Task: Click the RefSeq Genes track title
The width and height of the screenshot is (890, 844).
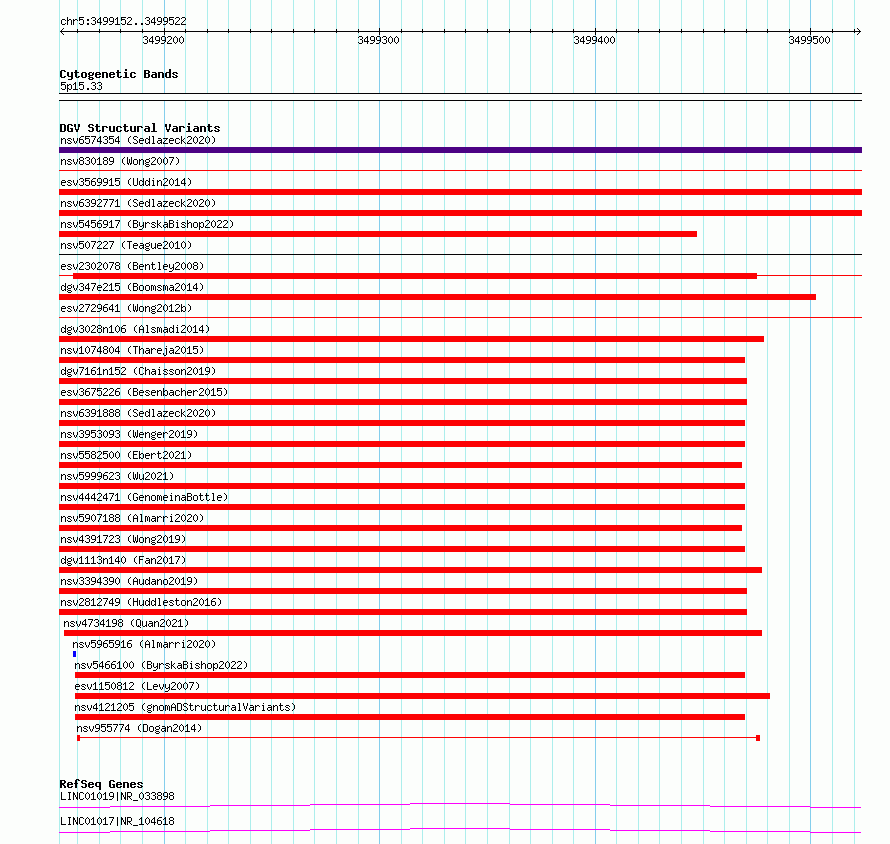Action: (x=101, y=784)
